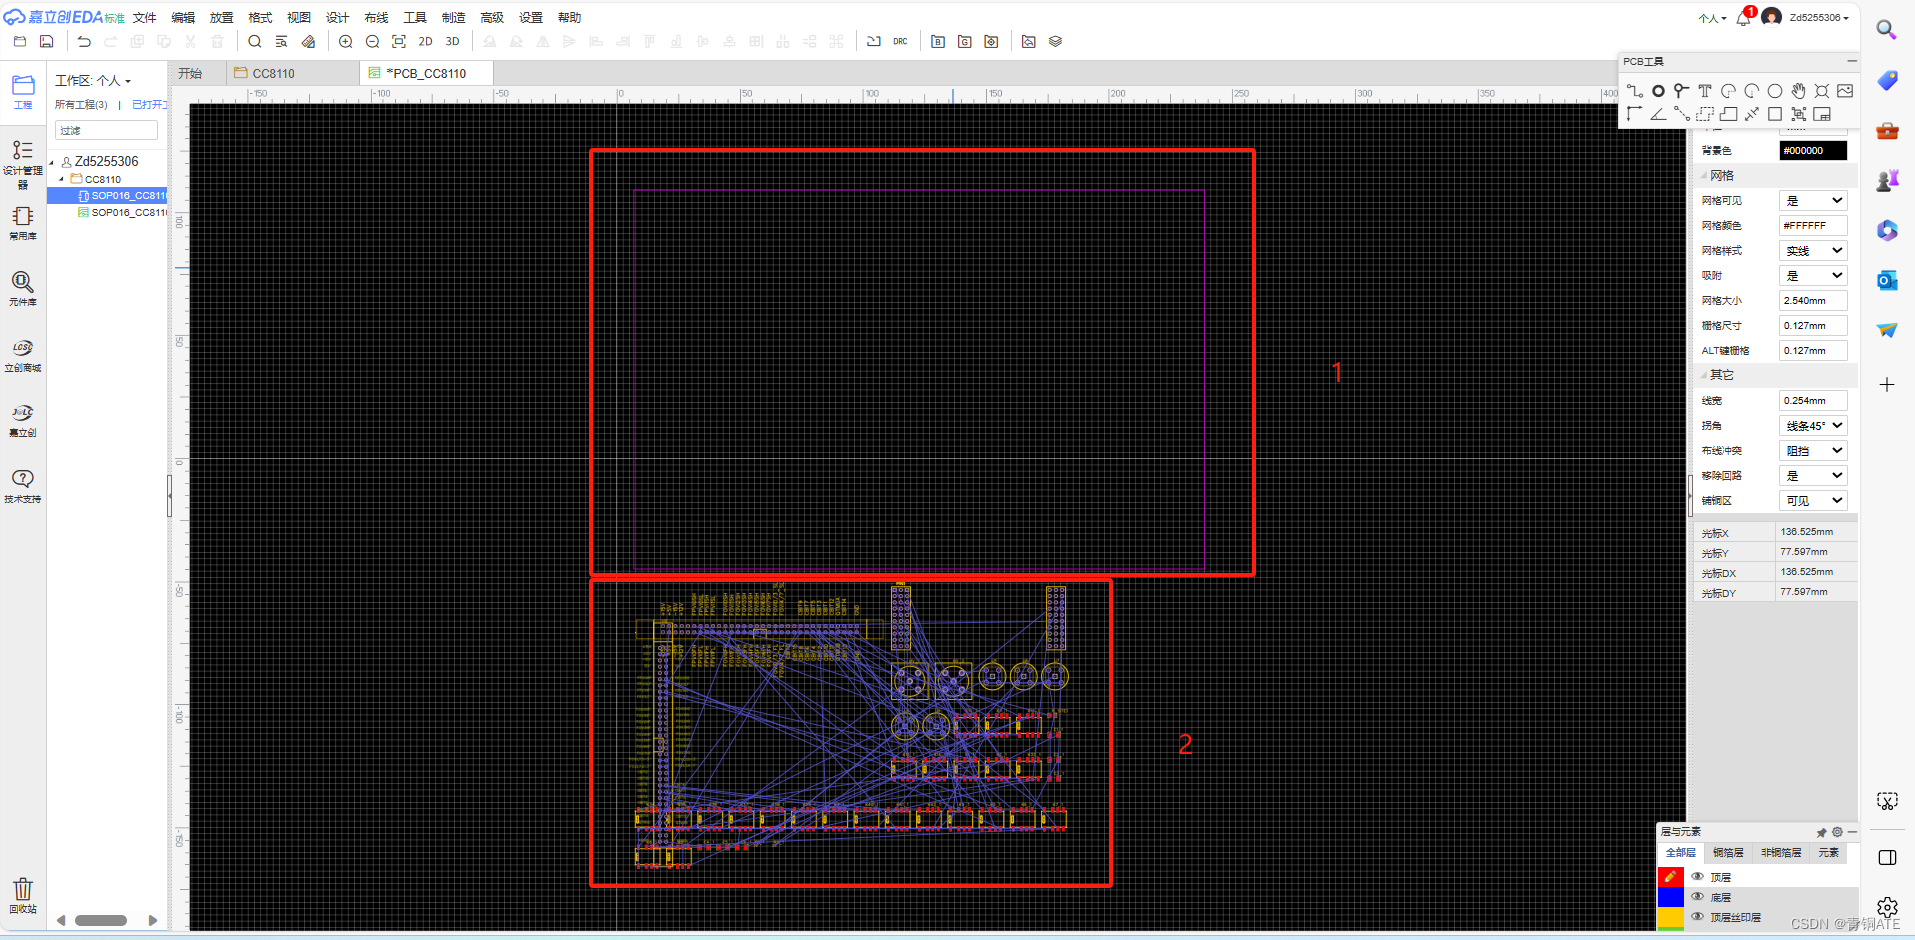
Task: Open the Layer Manager stack icon
Action: point(1055,41)
